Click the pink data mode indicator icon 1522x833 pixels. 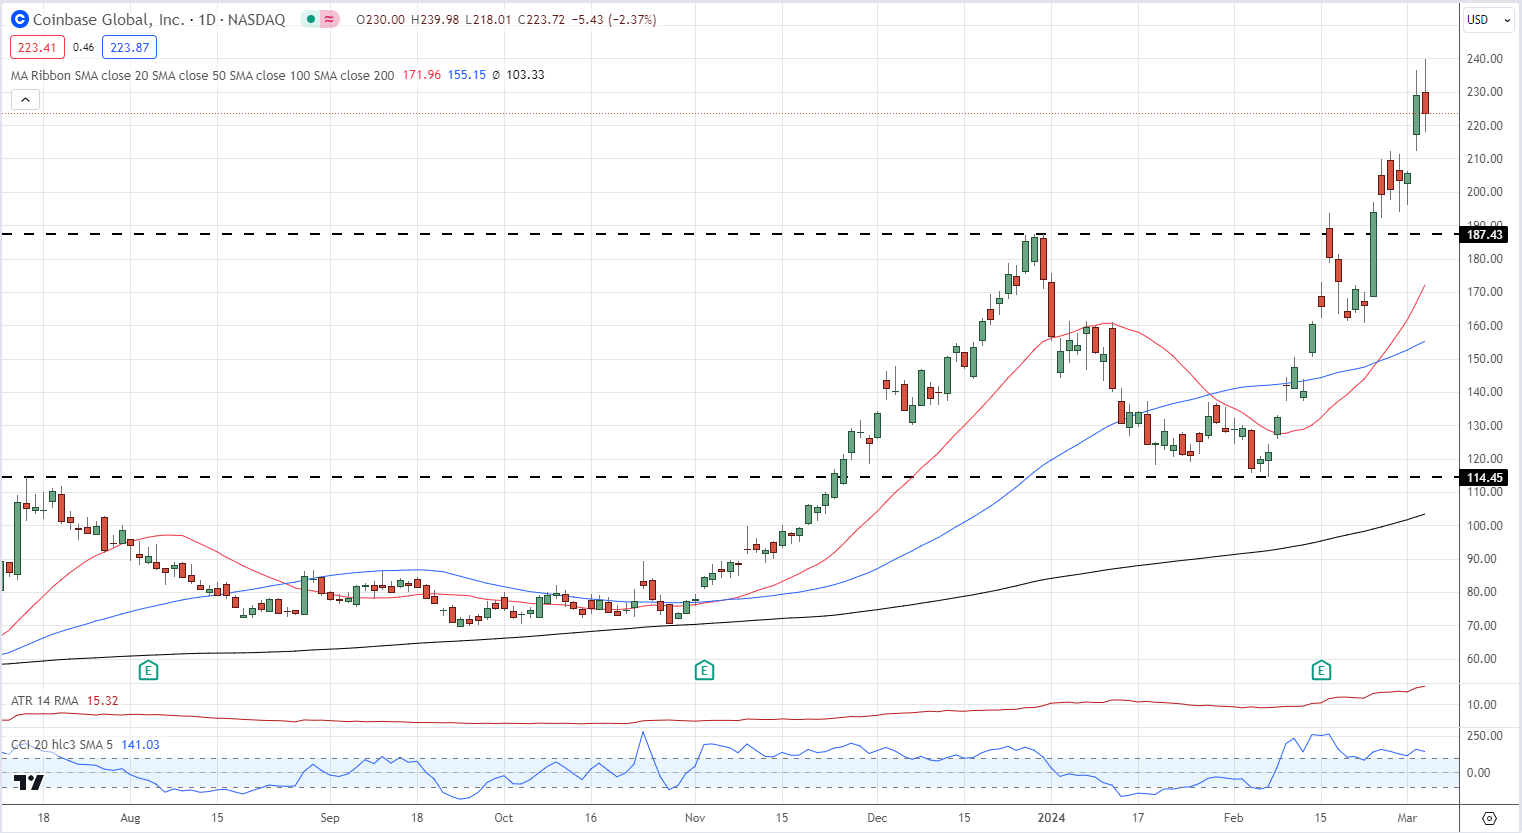[x=330, y=19]
